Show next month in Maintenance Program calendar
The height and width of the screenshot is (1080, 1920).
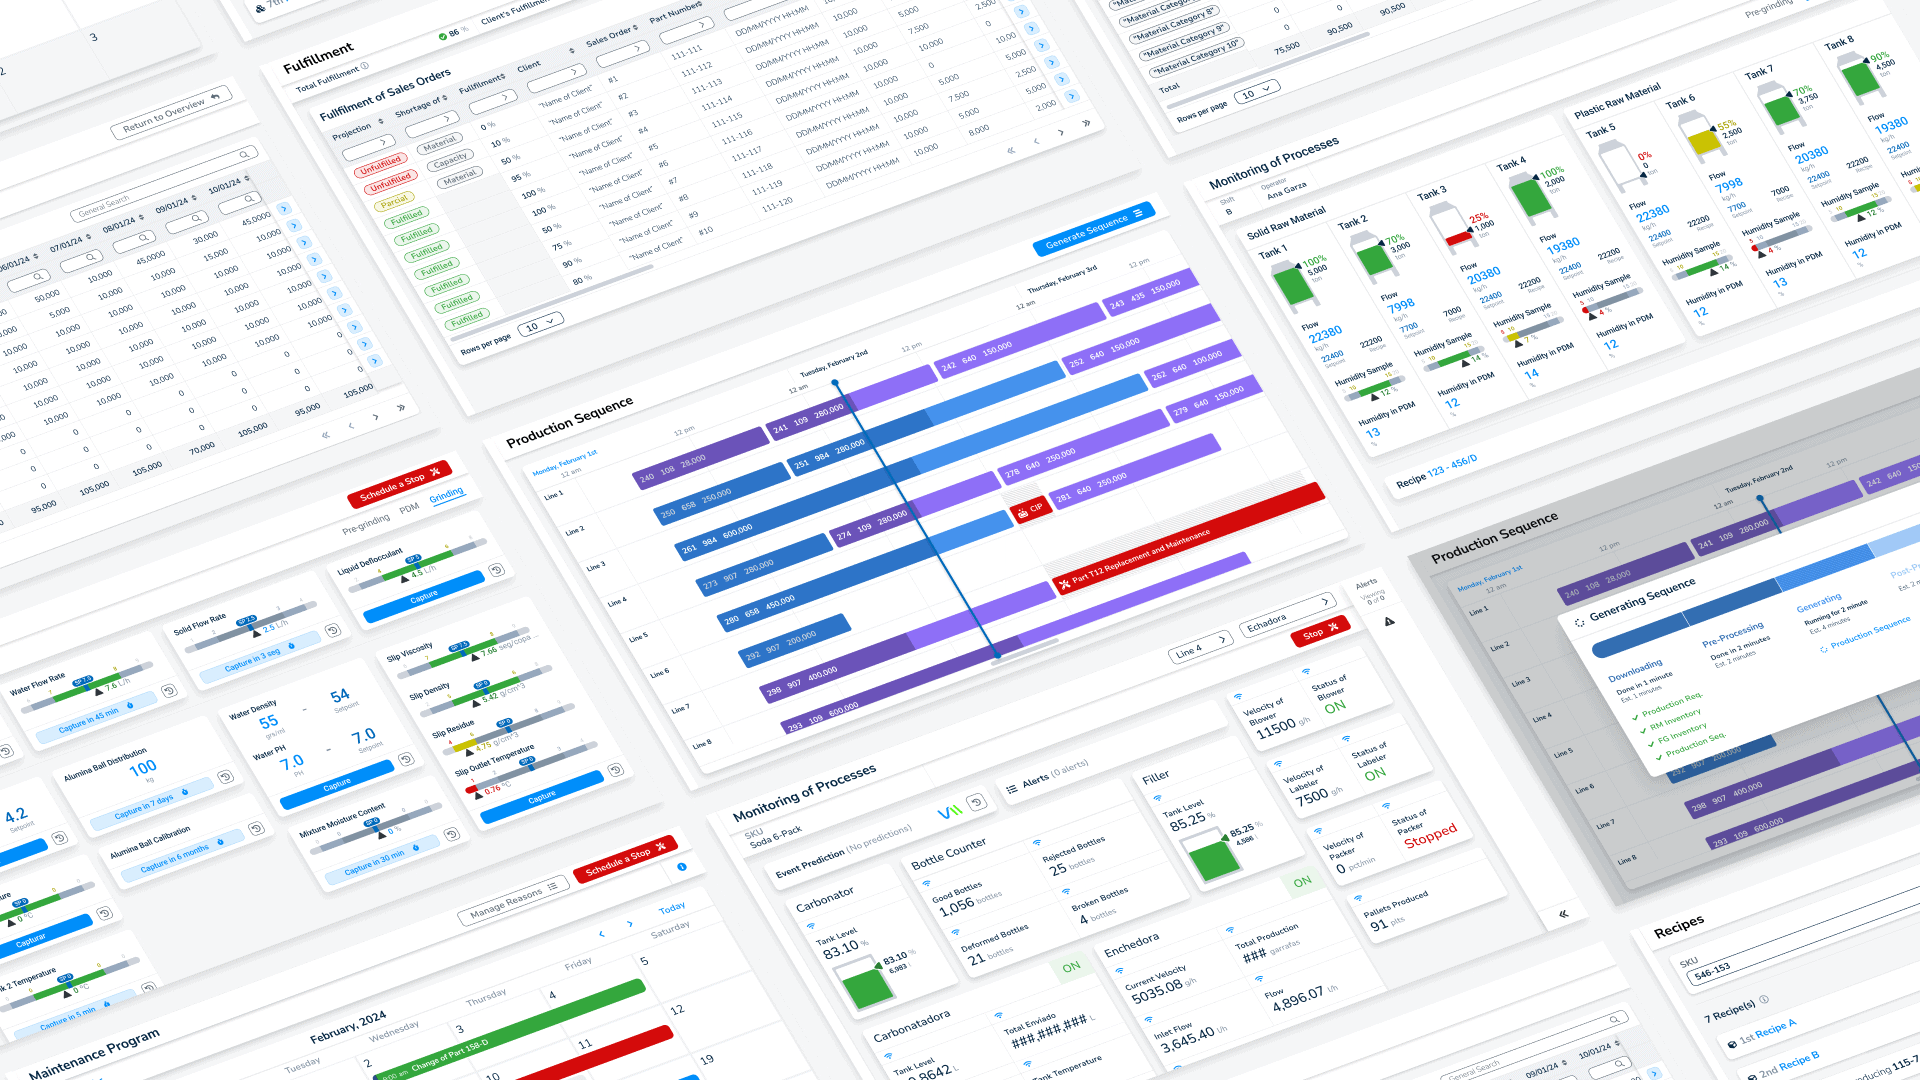pyautogui.click(x=630, y=924)
